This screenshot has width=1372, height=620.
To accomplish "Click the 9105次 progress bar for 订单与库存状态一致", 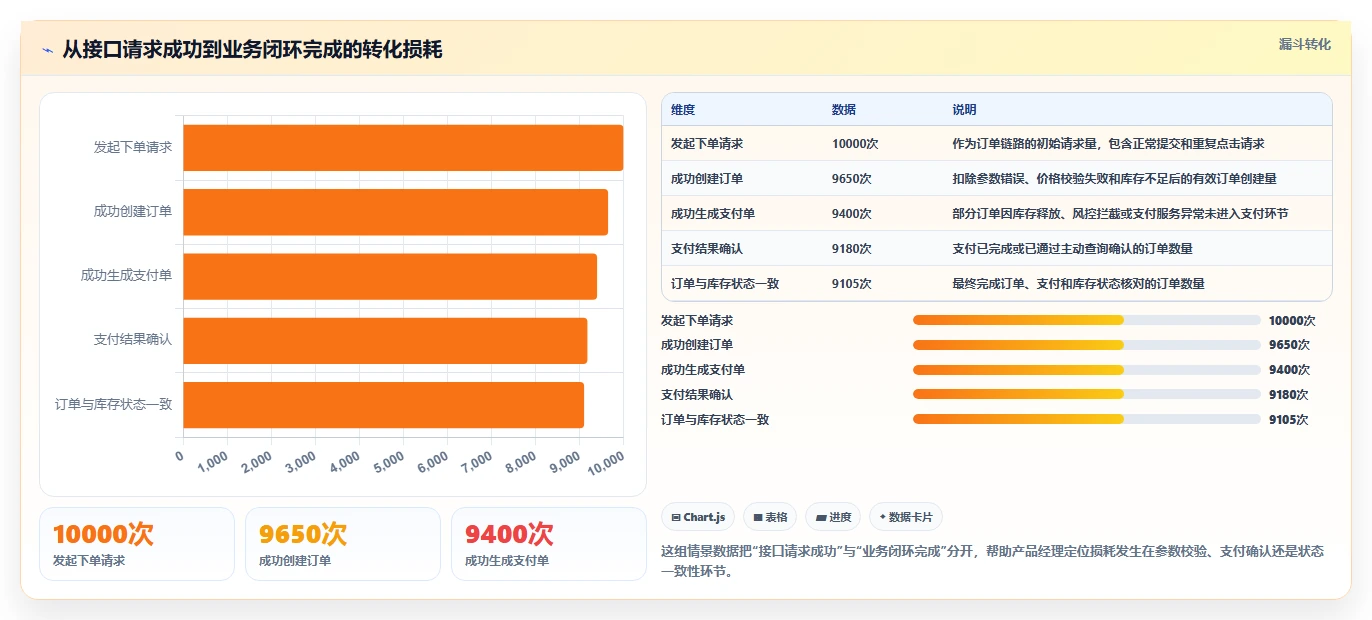I will (1086, 419).
